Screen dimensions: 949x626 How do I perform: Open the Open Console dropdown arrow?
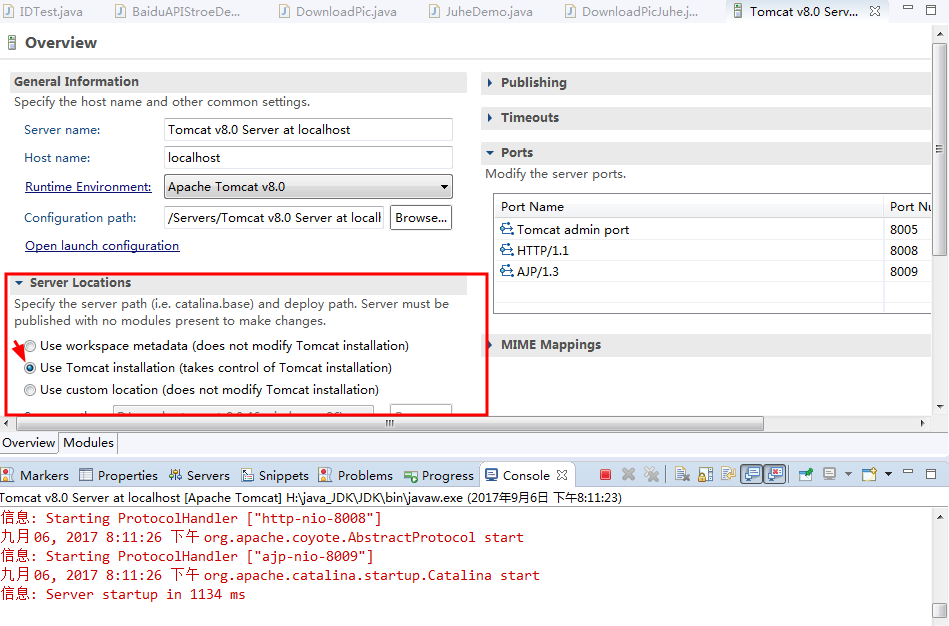pyautogui.click(x=888, y=475)
